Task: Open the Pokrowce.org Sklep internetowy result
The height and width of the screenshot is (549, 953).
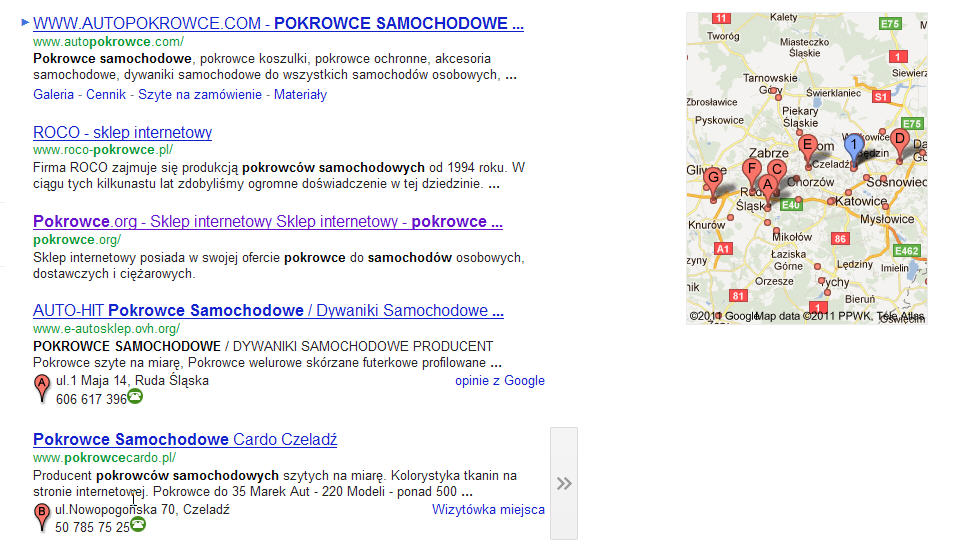Action: [x=267, y=222]
